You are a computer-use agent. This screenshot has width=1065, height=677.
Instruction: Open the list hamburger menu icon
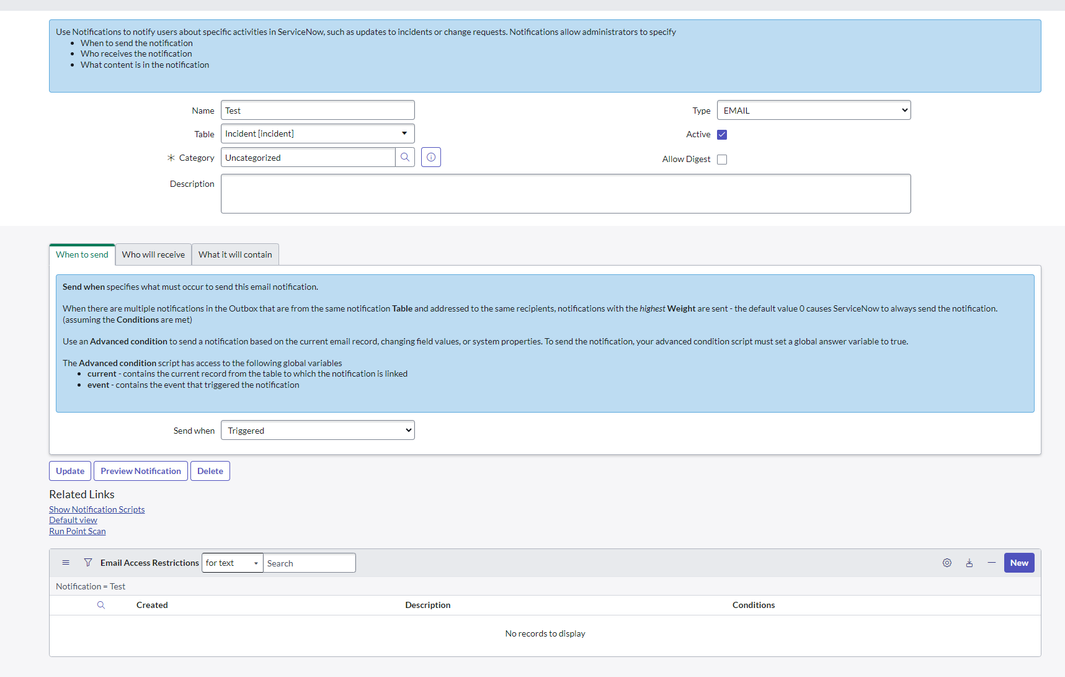66,563
